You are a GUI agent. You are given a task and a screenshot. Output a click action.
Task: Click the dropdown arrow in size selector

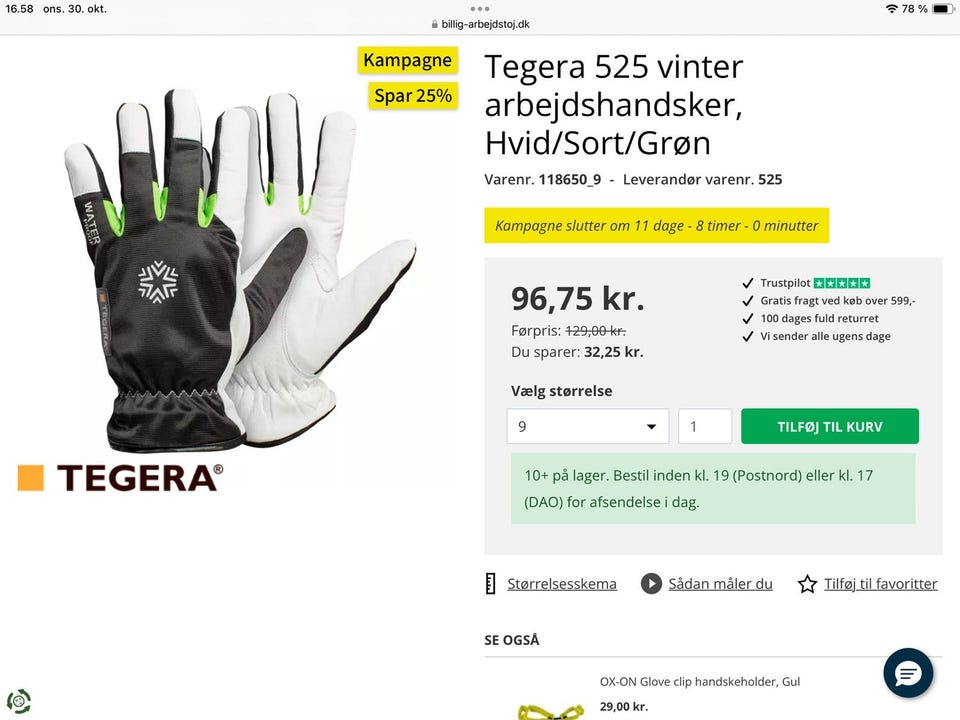click(x=651, y=427)
